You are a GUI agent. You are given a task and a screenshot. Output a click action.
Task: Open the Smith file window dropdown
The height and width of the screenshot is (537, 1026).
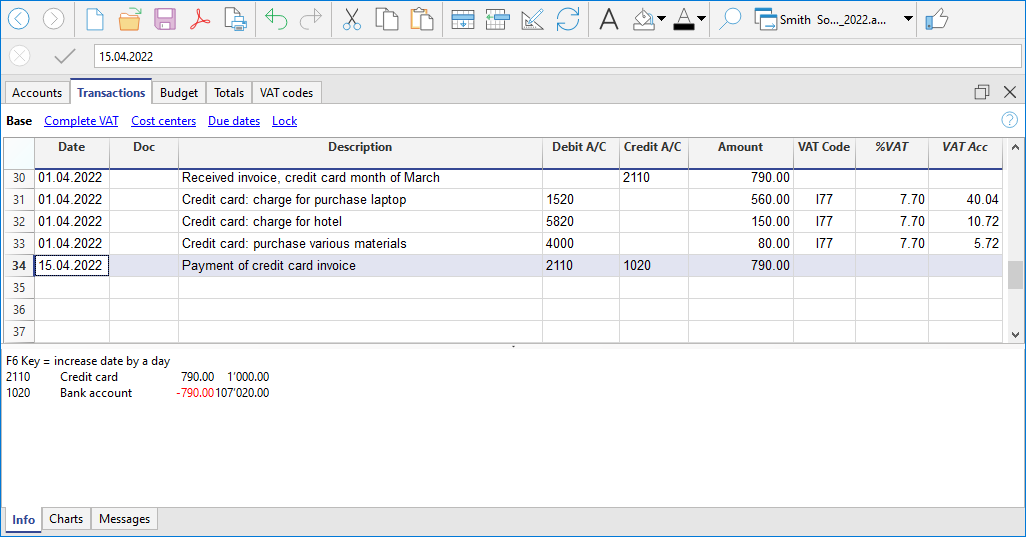coord(908,19)
